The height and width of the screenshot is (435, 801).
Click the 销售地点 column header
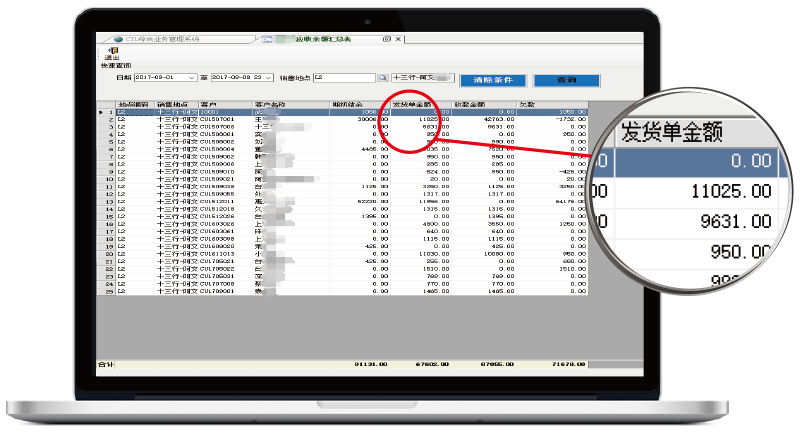click(177, 104)
